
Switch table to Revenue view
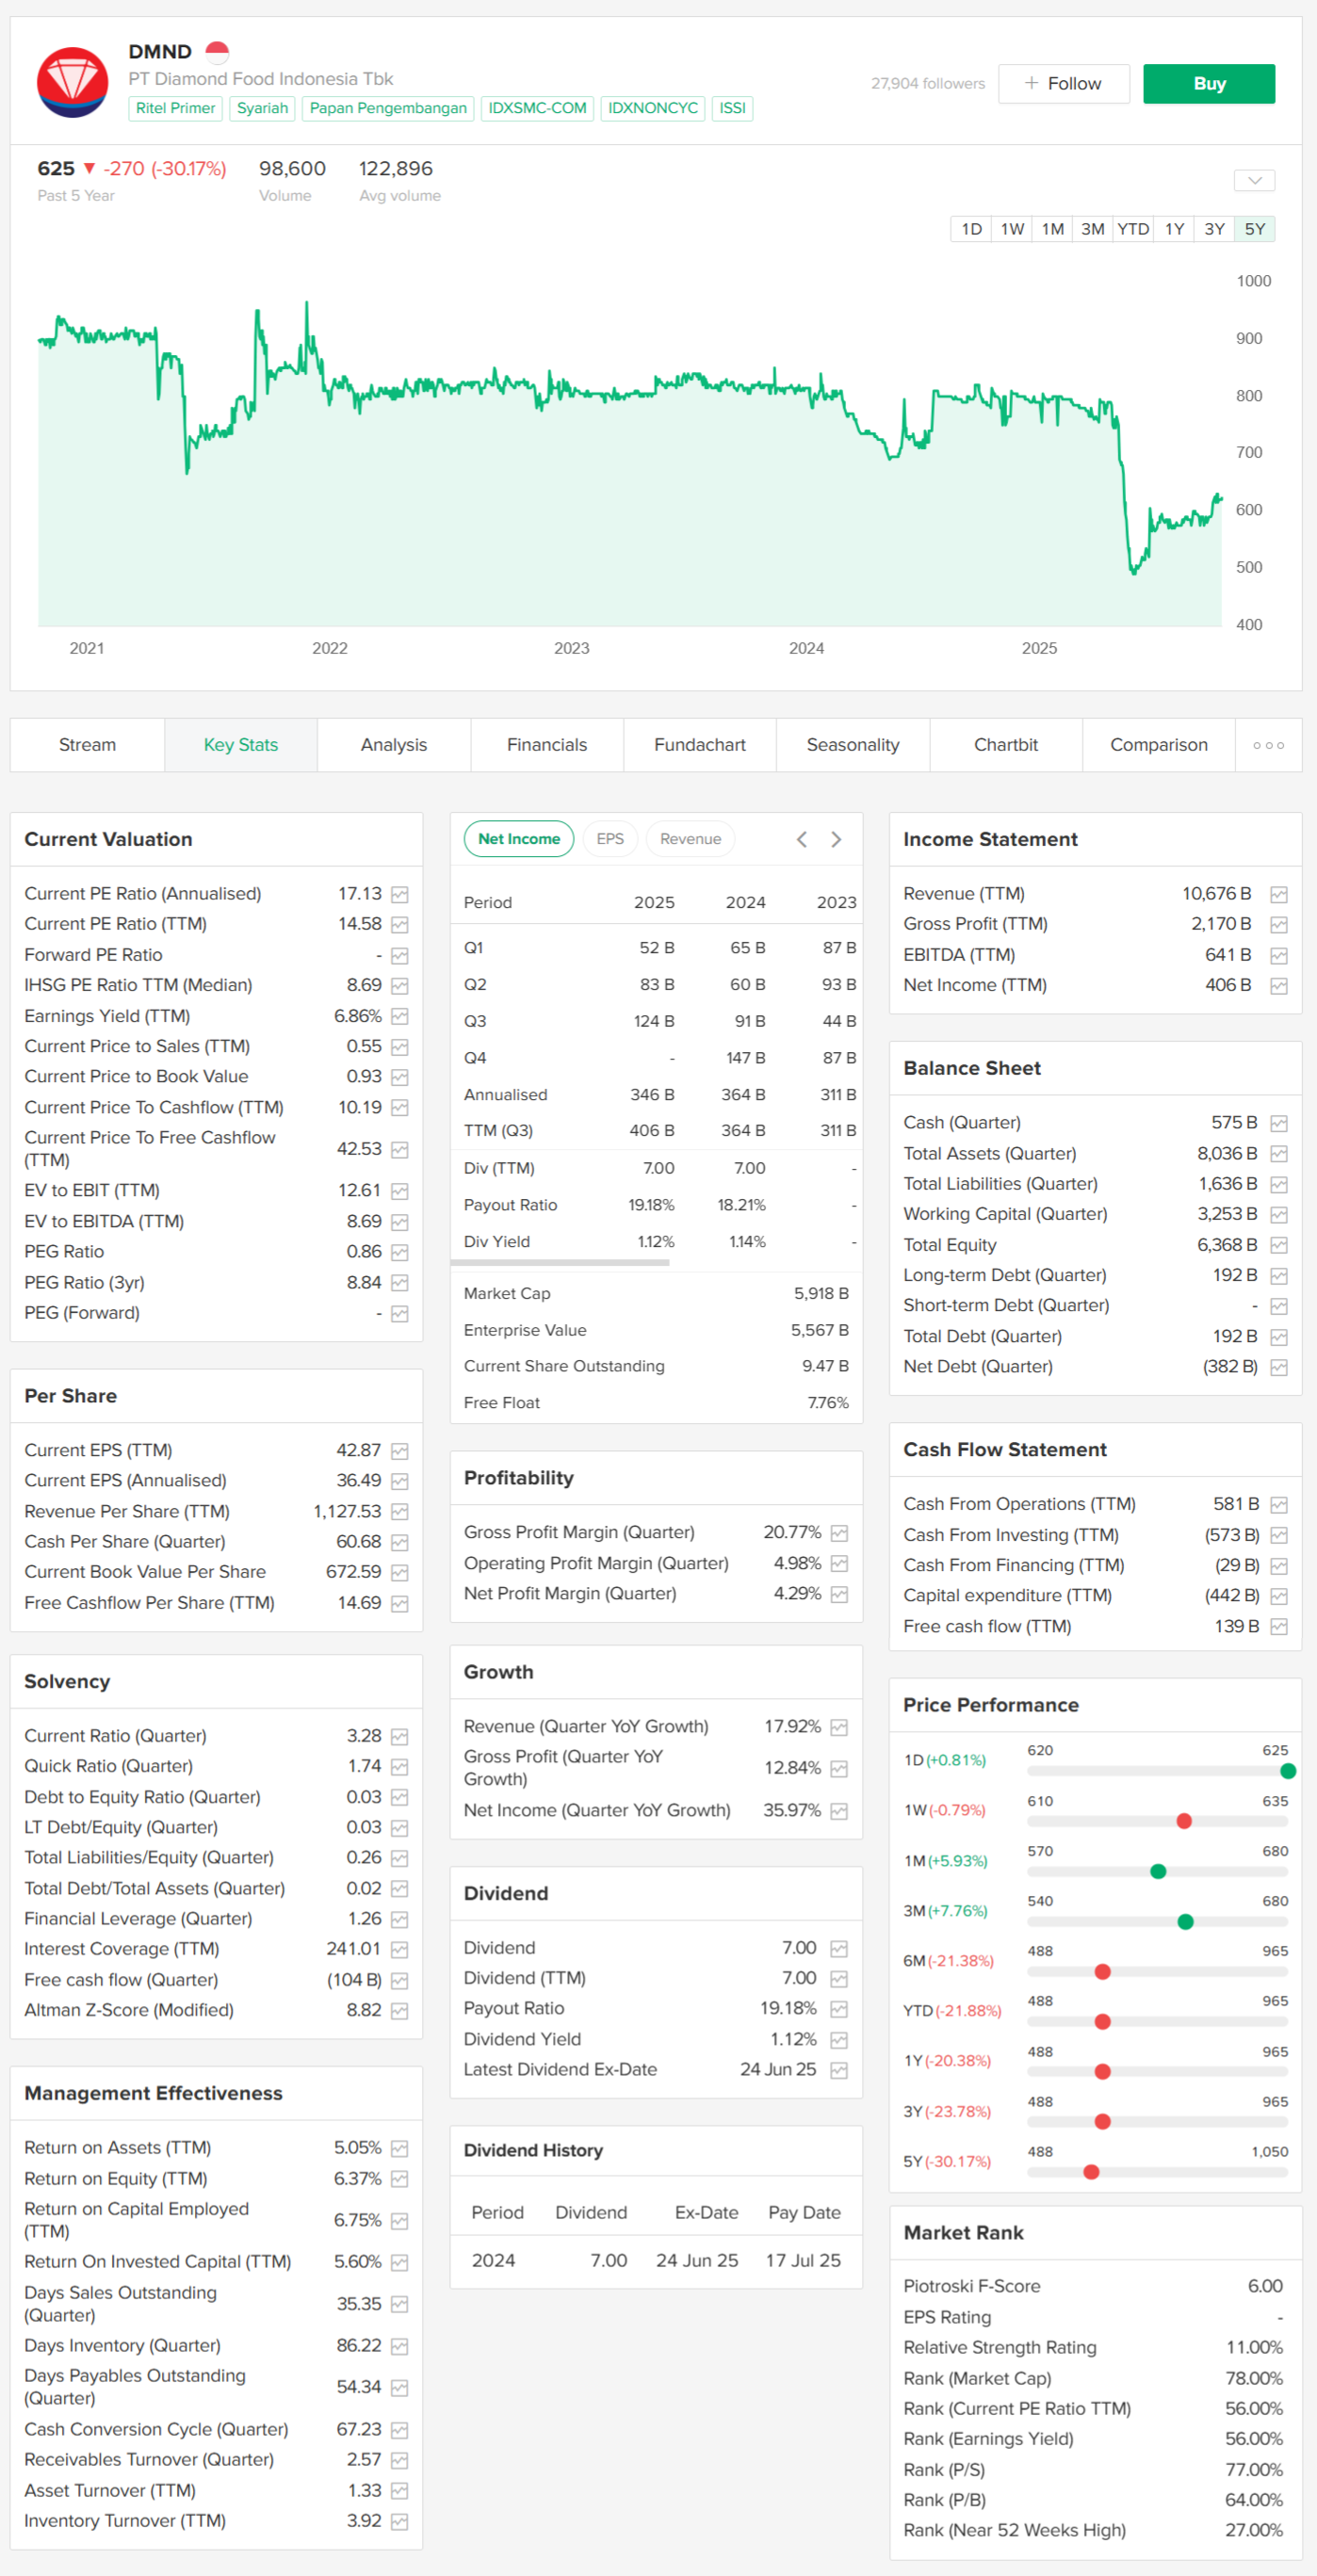click(690, 839)
